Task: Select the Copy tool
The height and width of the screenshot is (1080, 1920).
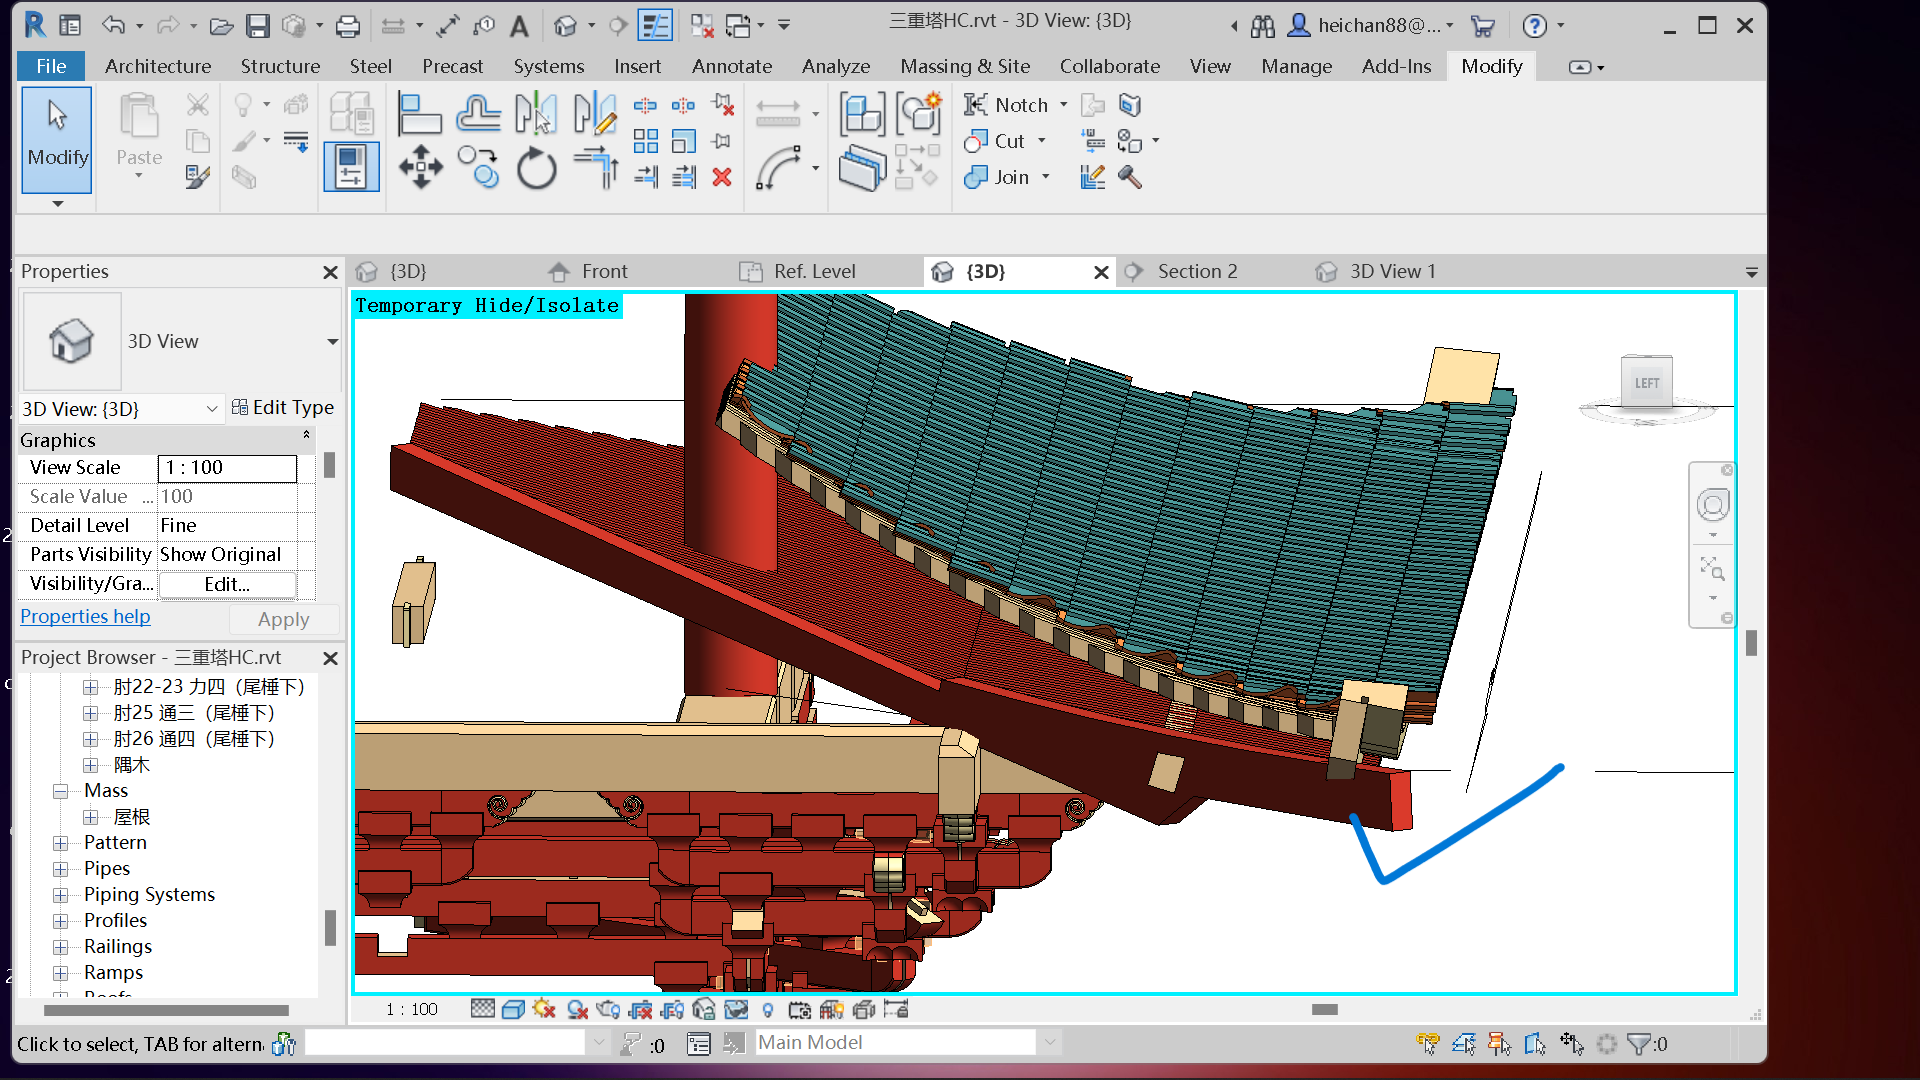Action: [477, 168]
